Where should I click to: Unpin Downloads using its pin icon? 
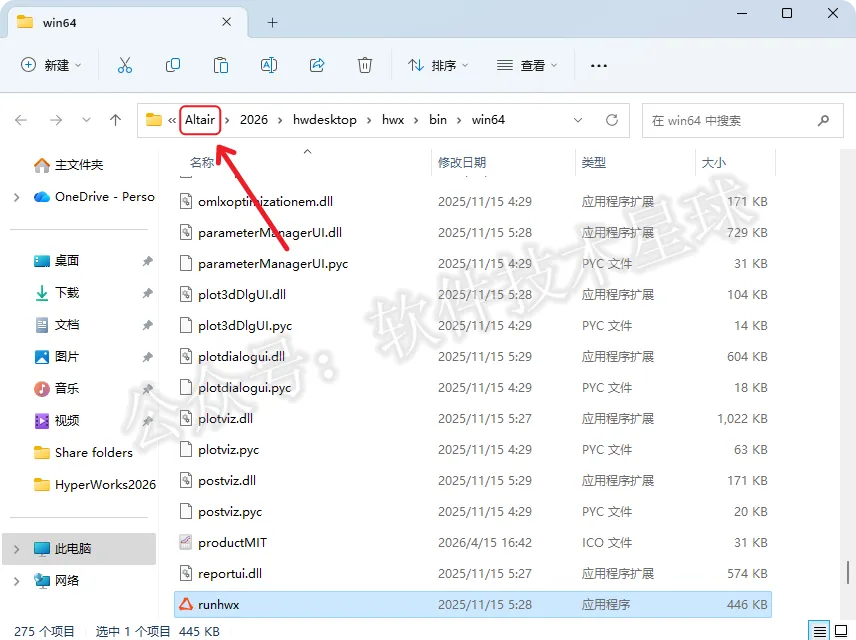click(147, 293)
